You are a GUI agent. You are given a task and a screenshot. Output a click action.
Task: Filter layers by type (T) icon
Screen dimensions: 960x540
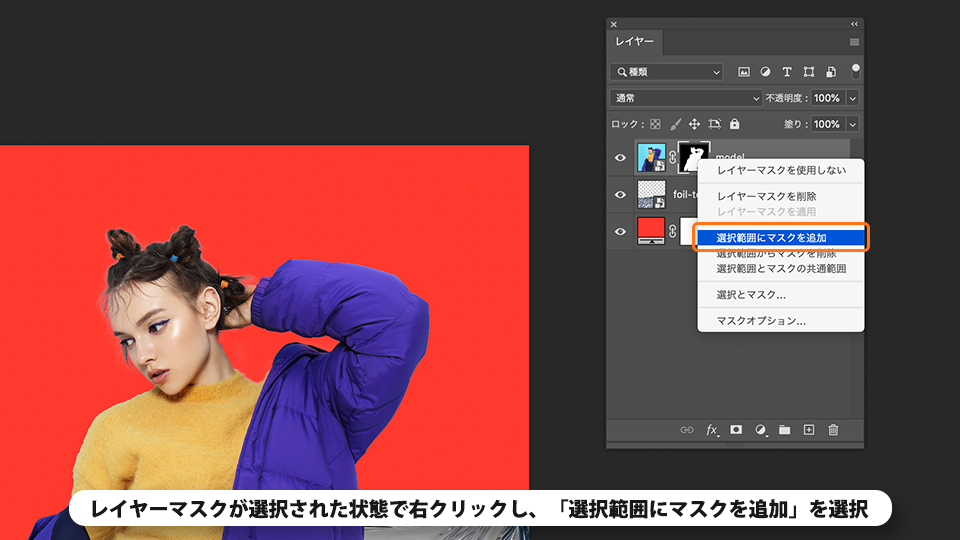pyautogui.click(x=787, y=72)
